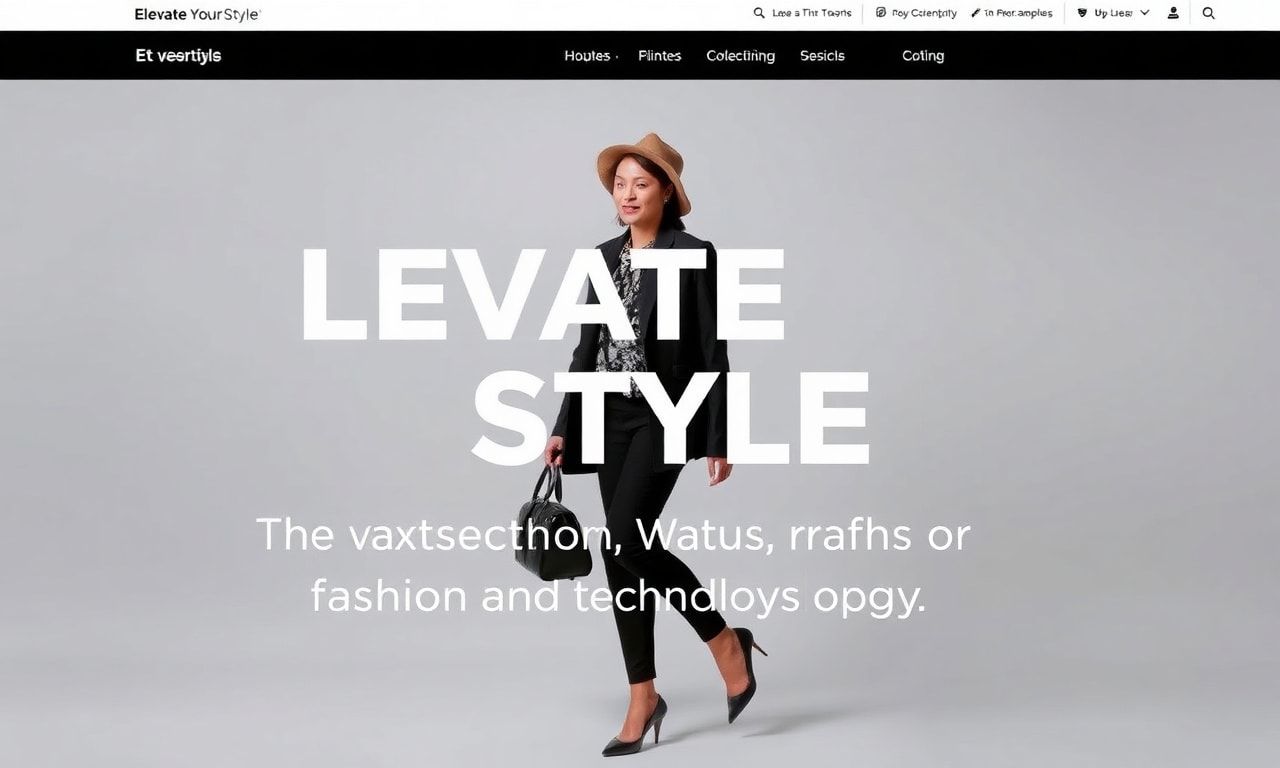Click the "Et vesrtiyls" logo in black bar
This screenshot has height=768, width=1280.
coord(178,56)
